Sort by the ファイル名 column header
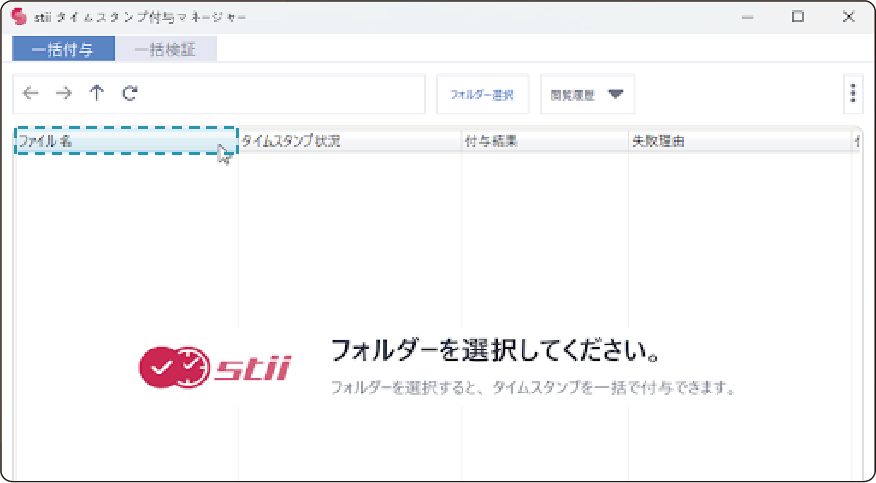The height and width of the screenshot is (483, 876). (125, 141)
